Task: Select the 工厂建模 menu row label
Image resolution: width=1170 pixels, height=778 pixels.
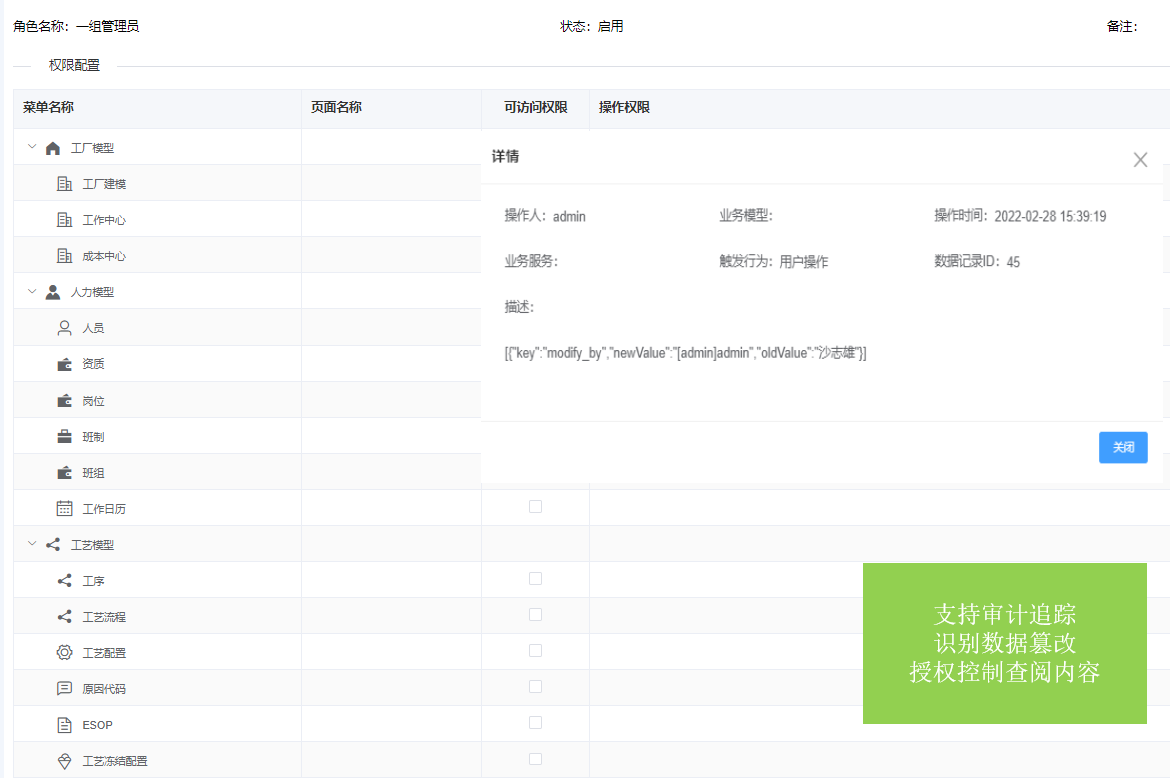Action: 104,184
